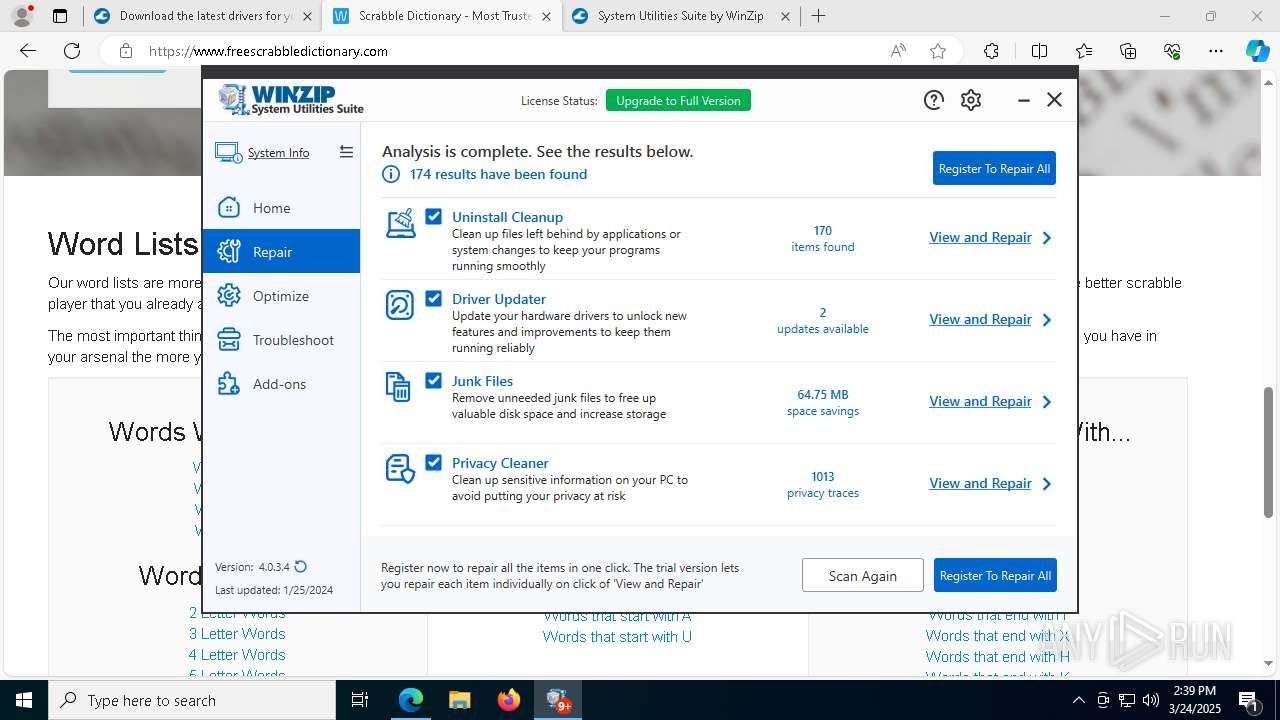Open Words that start with U link
1280x720 pixels.
[617, 637]
